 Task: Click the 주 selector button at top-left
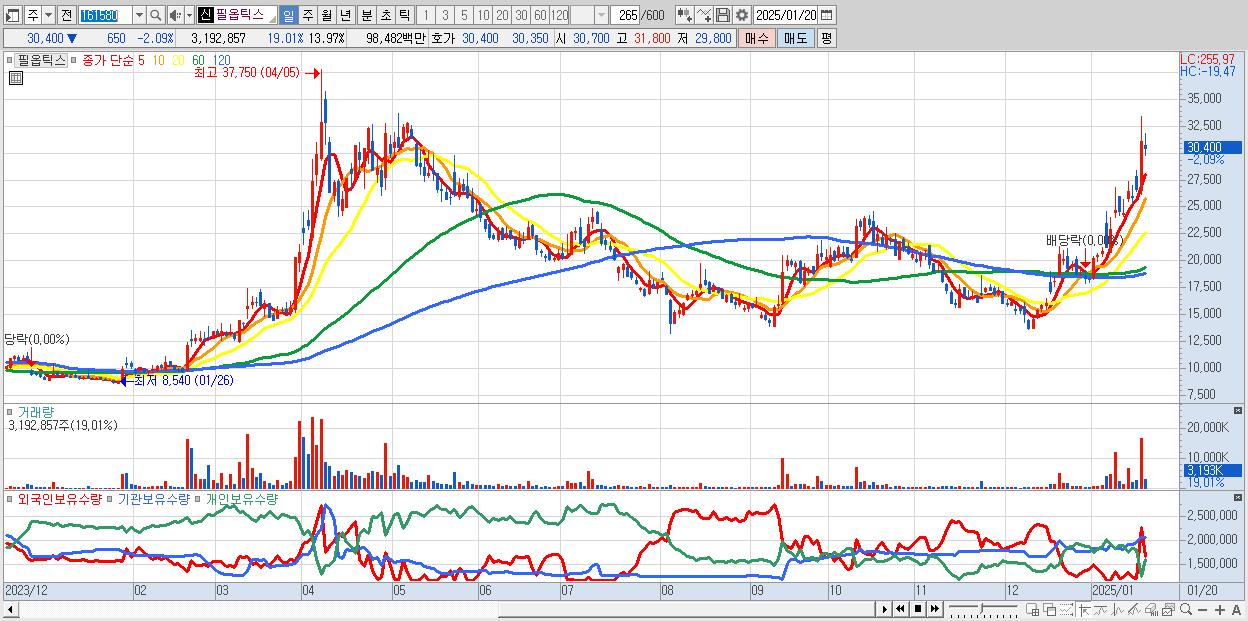(33, 15)
